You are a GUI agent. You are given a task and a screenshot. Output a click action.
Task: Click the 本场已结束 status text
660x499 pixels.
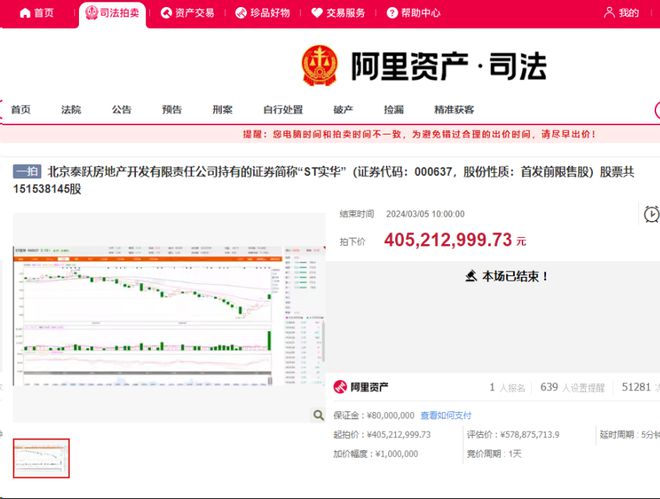[x=515, y=276]
